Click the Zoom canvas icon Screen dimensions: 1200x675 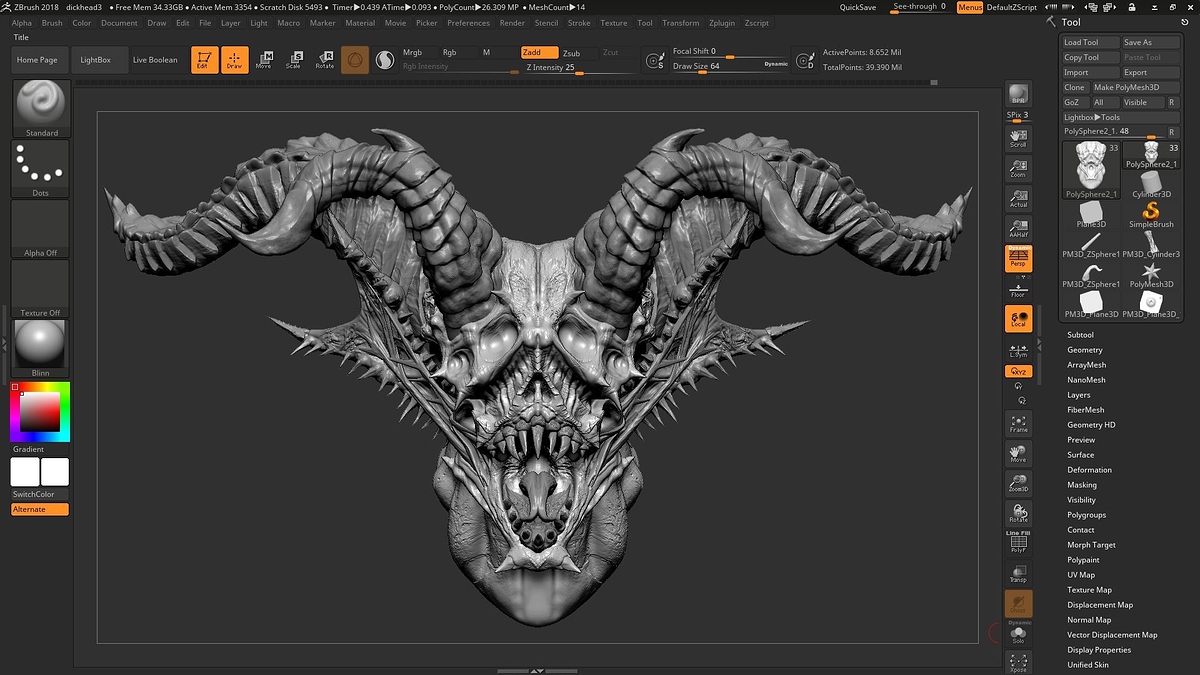click(1018, 168)
